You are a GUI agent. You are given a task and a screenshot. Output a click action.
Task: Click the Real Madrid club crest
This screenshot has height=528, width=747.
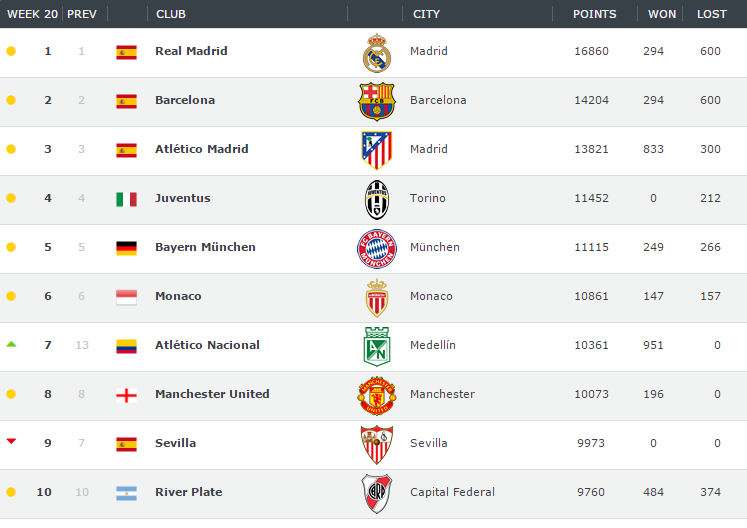click(377, 53)
